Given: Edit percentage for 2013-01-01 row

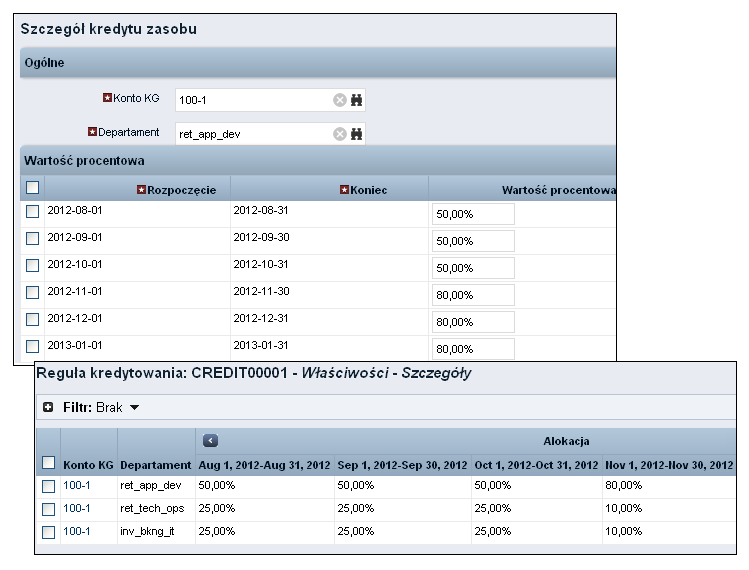Looking at the screenshot, I should tap(473, 349).
